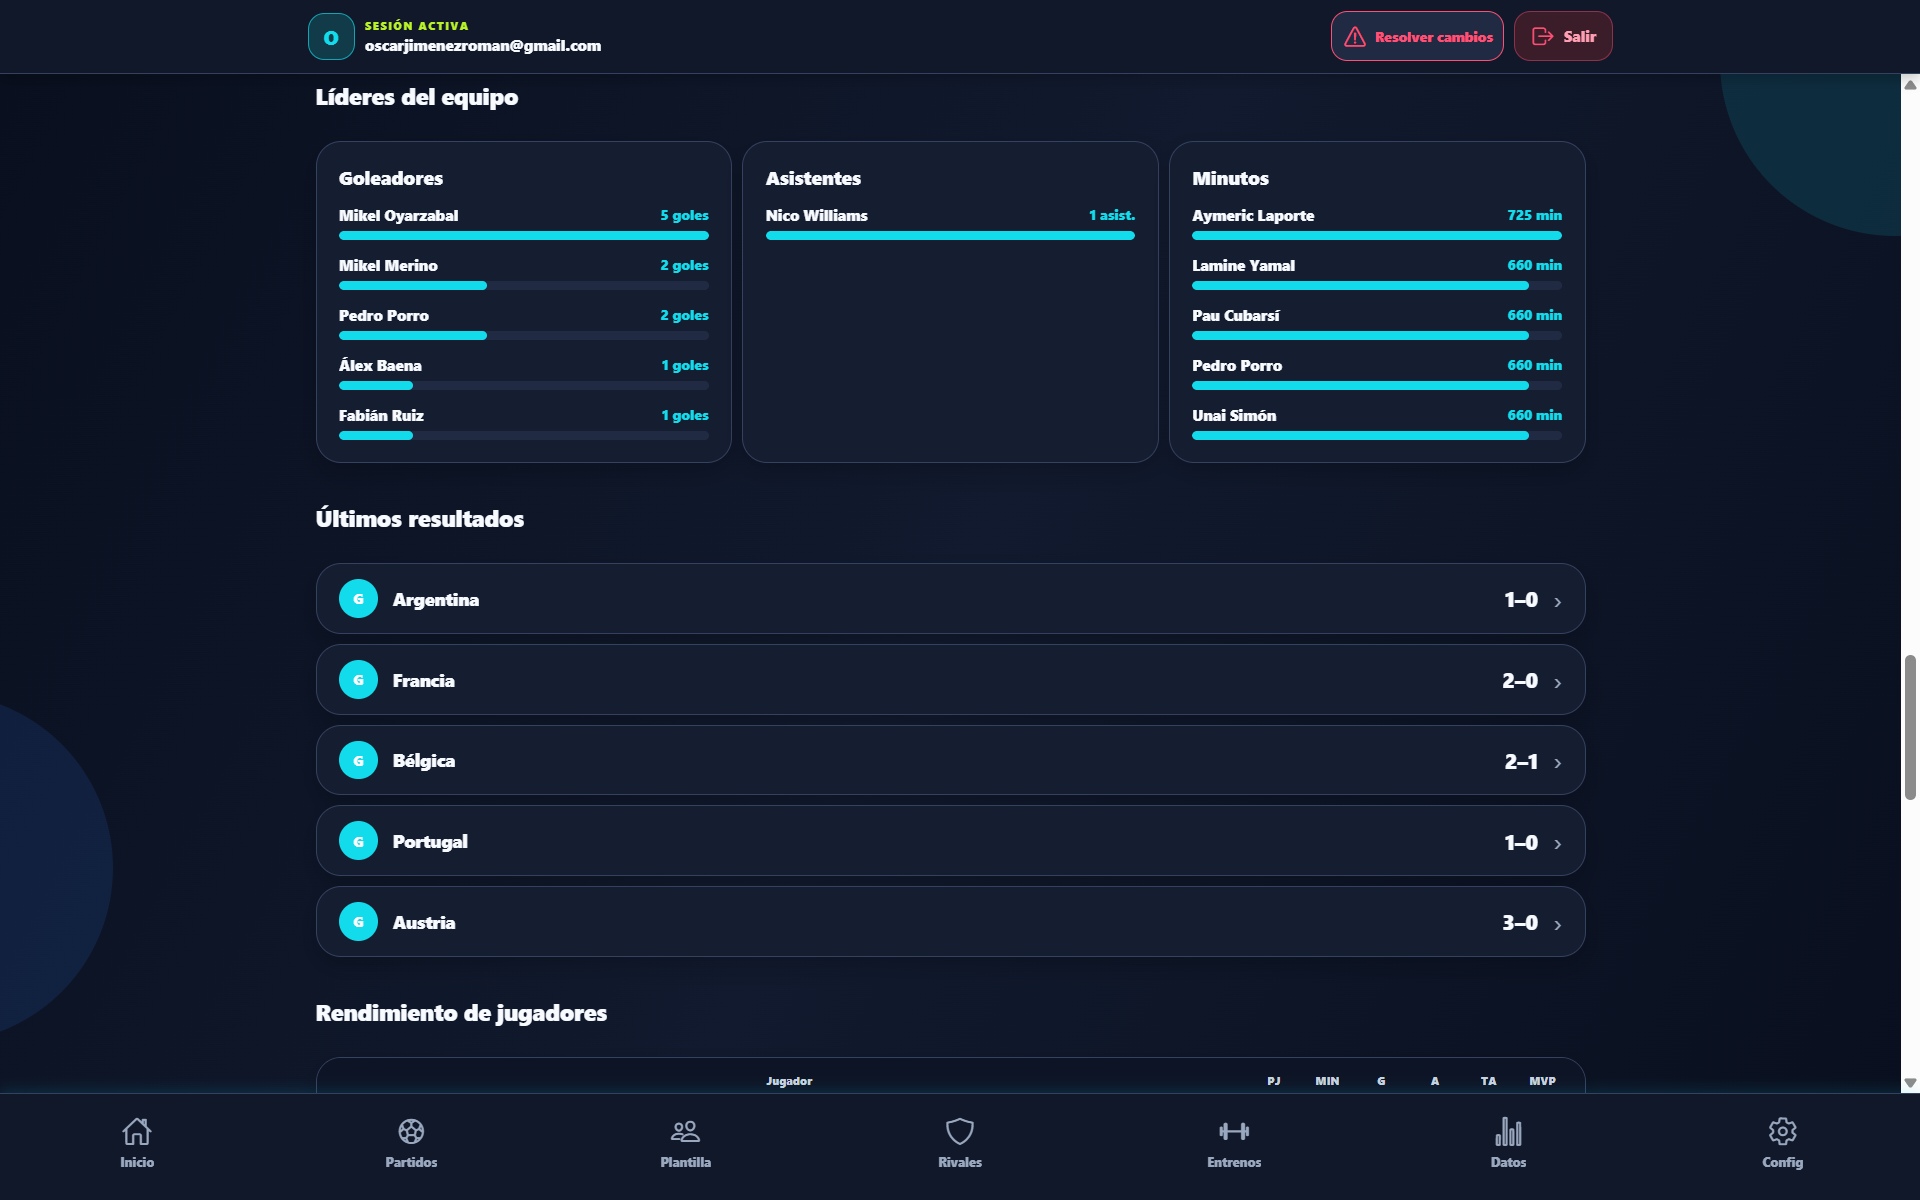1920x1200 pixels.
Task: Click the logout arrow icon in Salir
Action: 1542,36
